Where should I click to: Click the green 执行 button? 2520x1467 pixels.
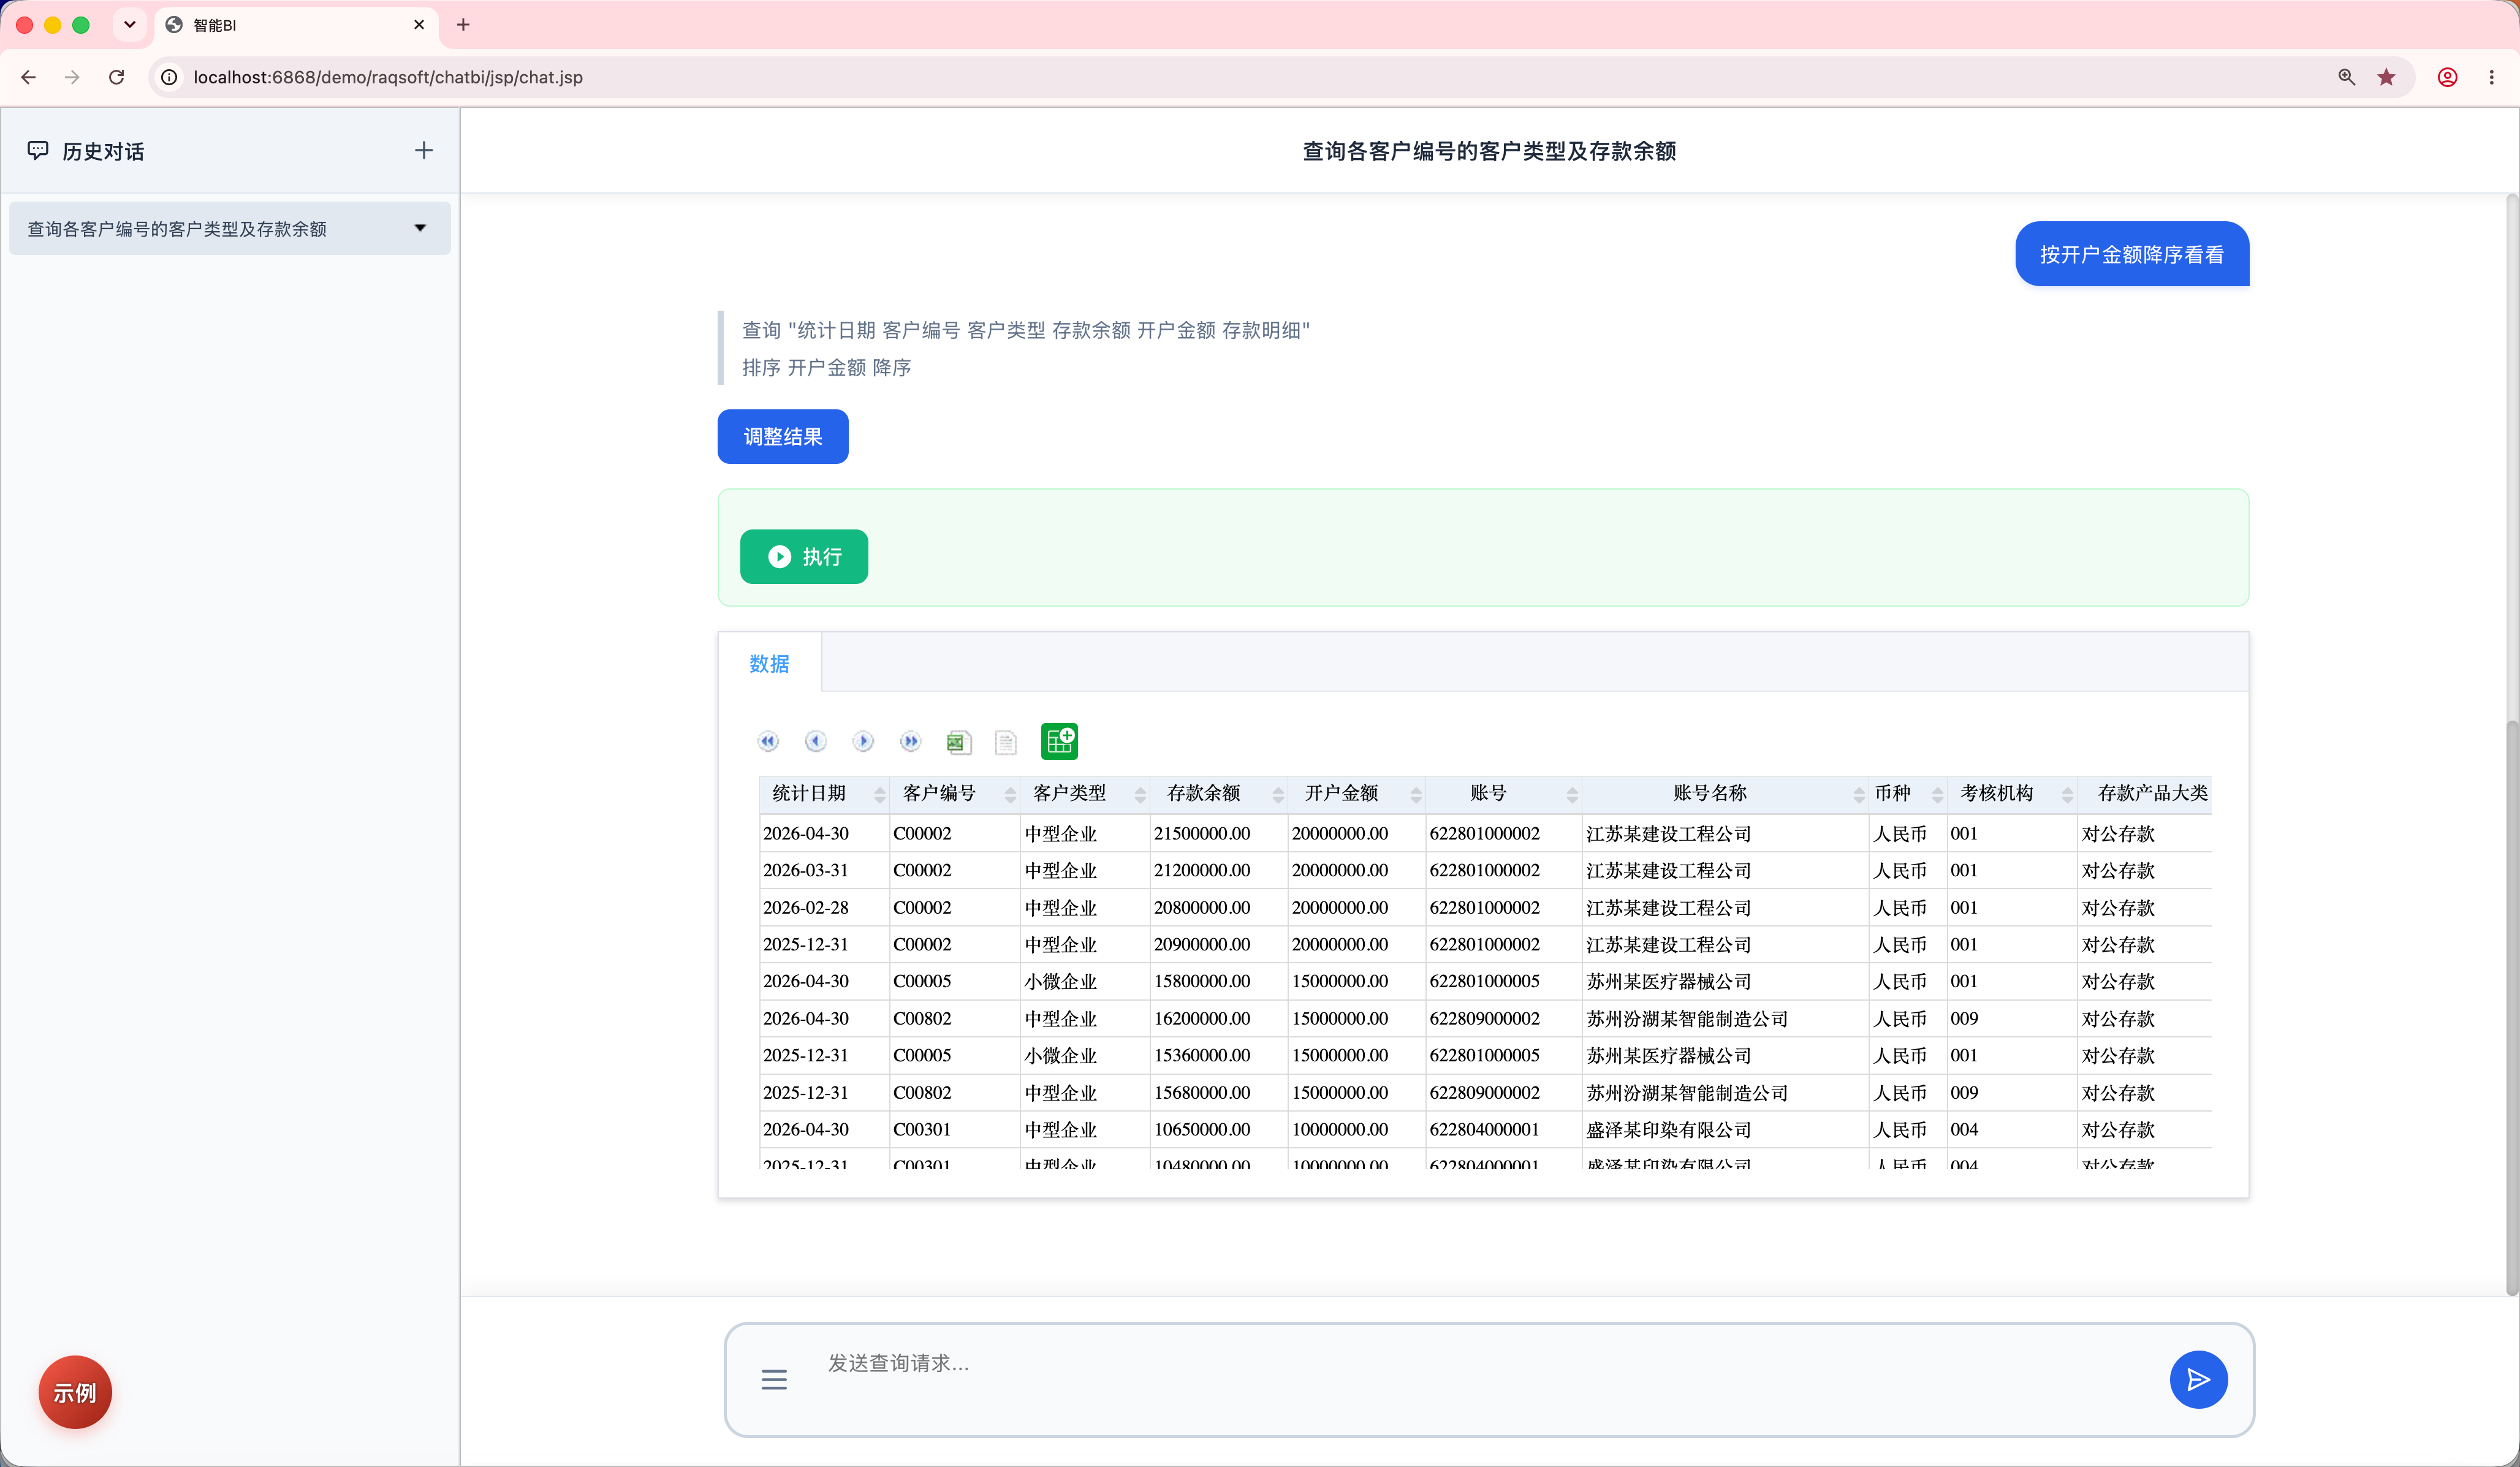click(x=804, y=557)
